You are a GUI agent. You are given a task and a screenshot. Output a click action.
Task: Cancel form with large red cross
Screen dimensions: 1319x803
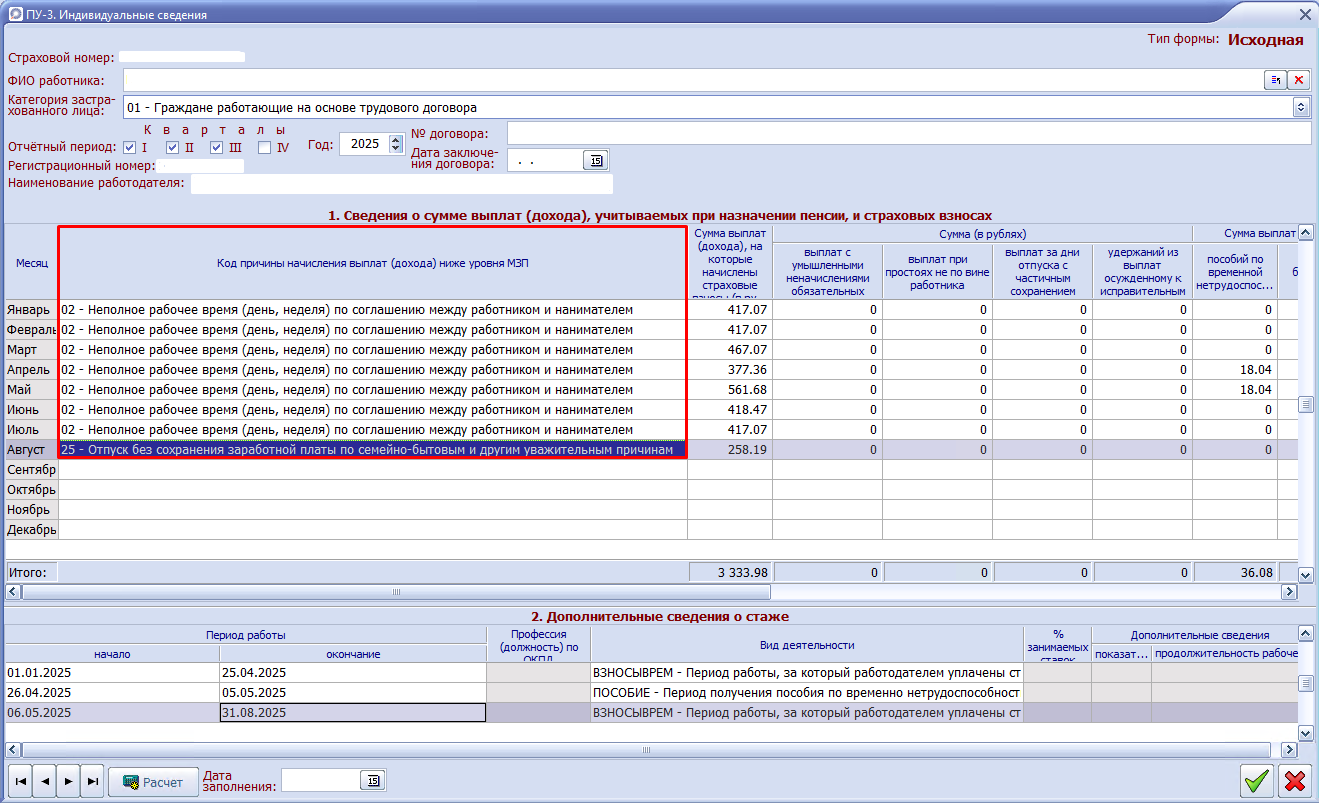tap(1295, 780)
